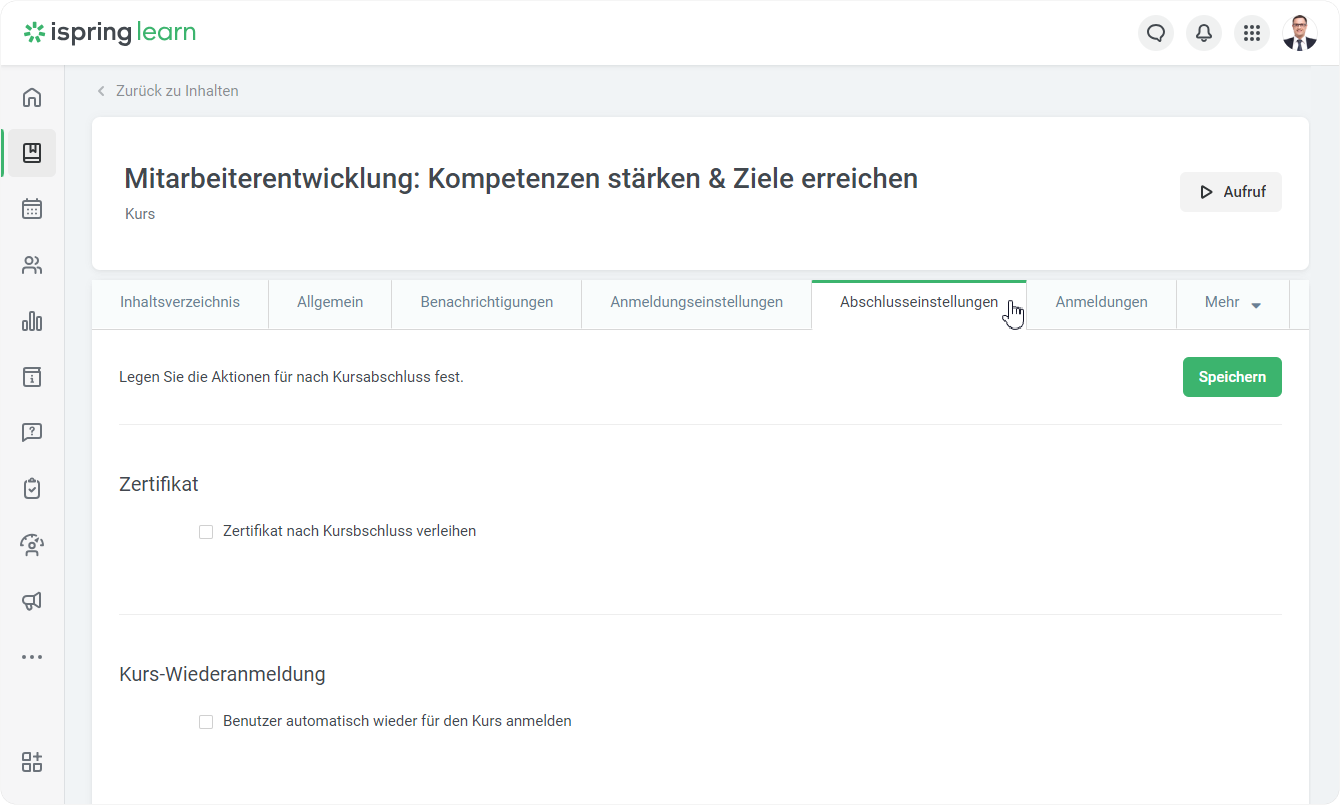Open the reports bar chart icon
This screenshot has width=1340, height=805.
(x=32, y=321)
